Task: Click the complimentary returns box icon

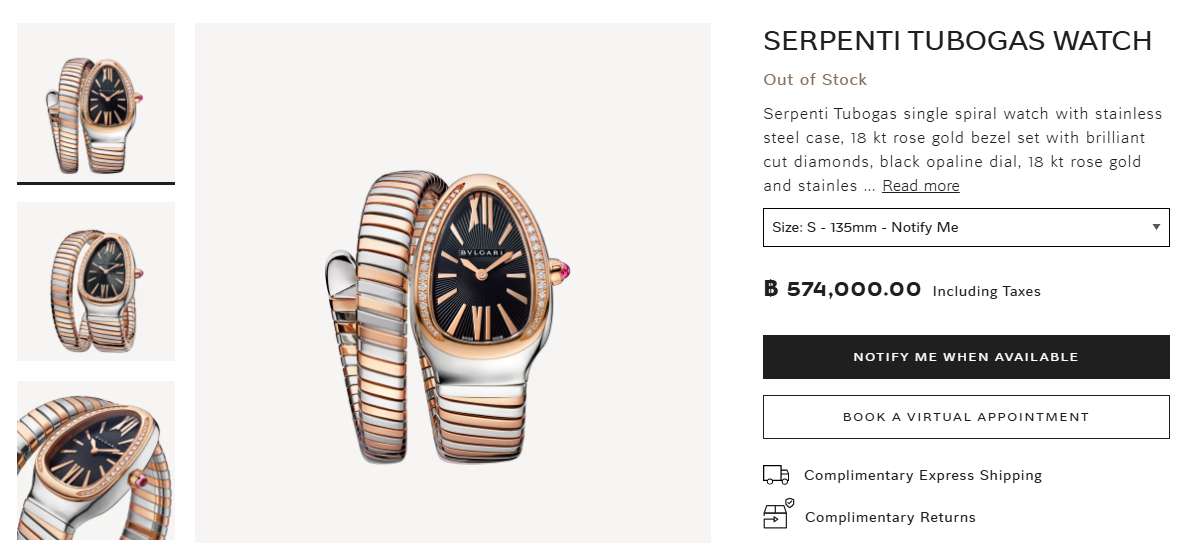Action: (777, 515)
